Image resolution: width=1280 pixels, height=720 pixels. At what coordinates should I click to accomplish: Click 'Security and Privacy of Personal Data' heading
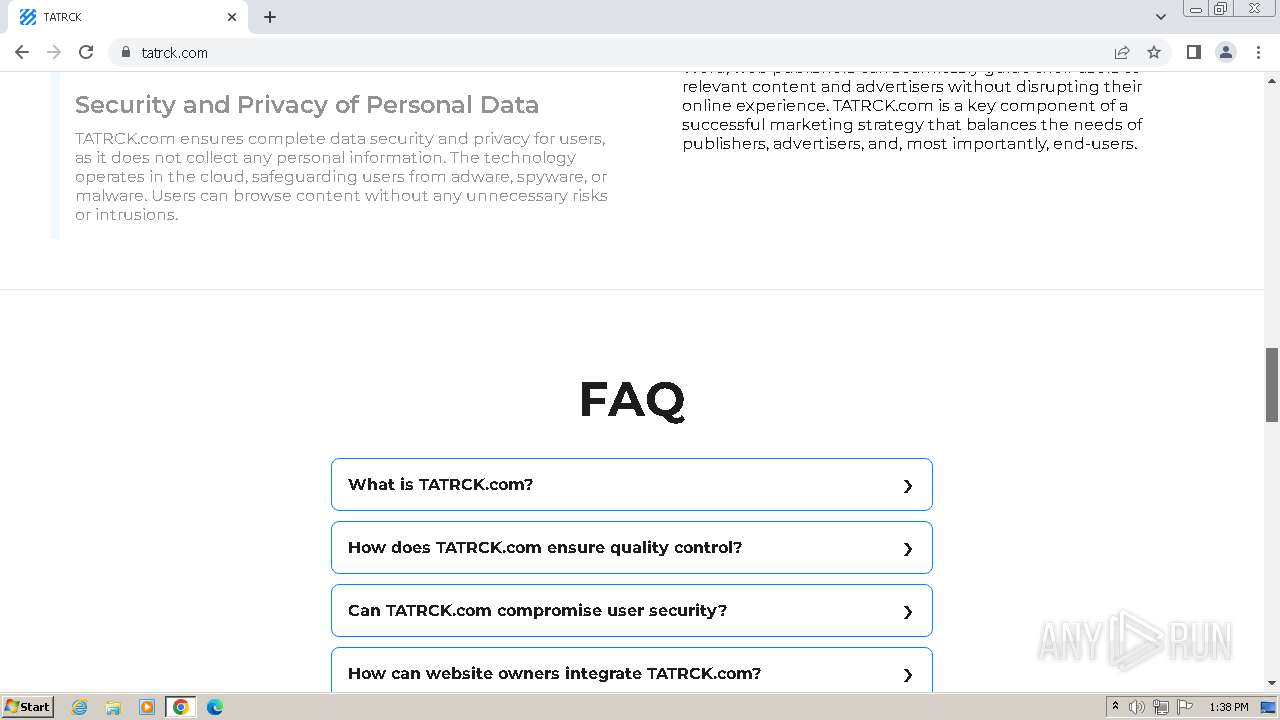coord(307,105)
